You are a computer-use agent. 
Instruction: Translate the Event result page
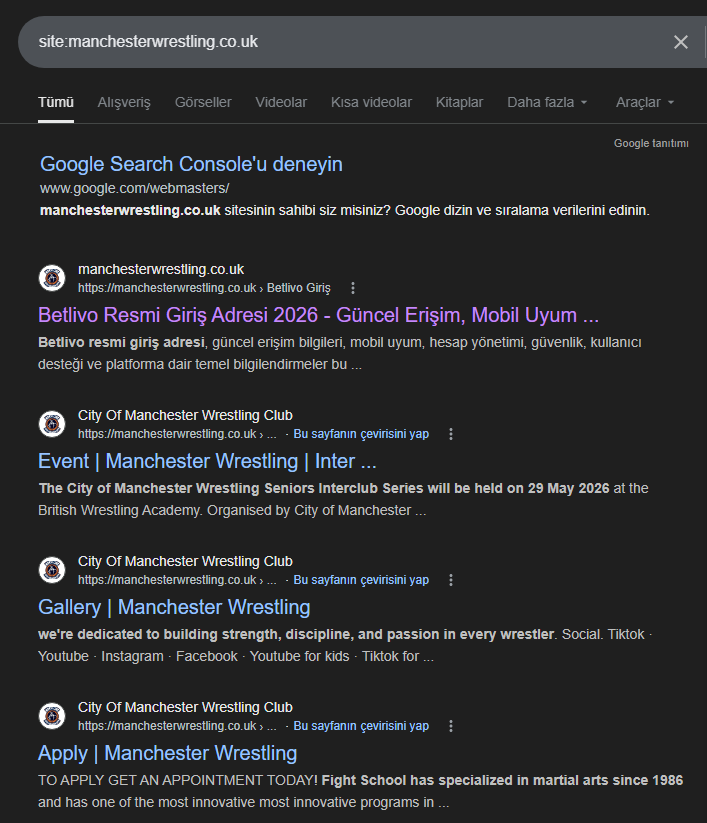pyautogui.click(x=361, y=434)
